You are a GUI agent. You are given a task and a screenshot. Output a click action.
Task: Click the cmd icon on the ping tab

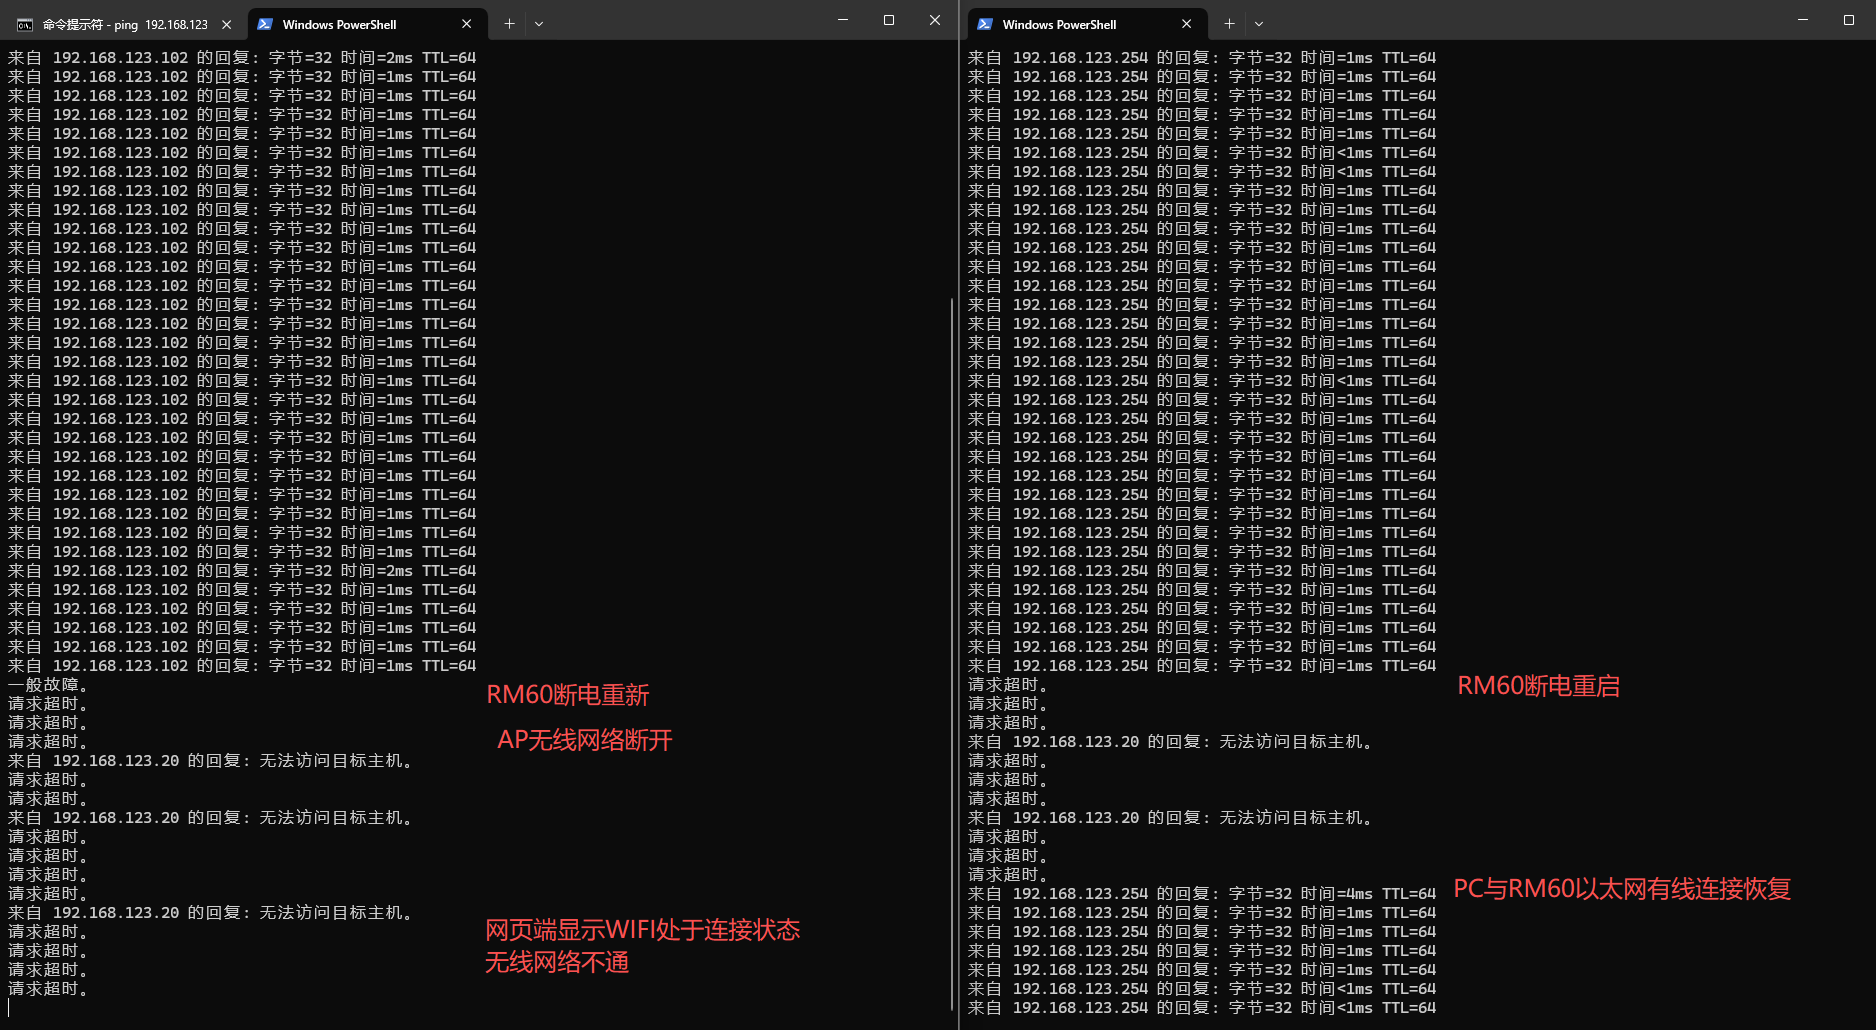25,24
